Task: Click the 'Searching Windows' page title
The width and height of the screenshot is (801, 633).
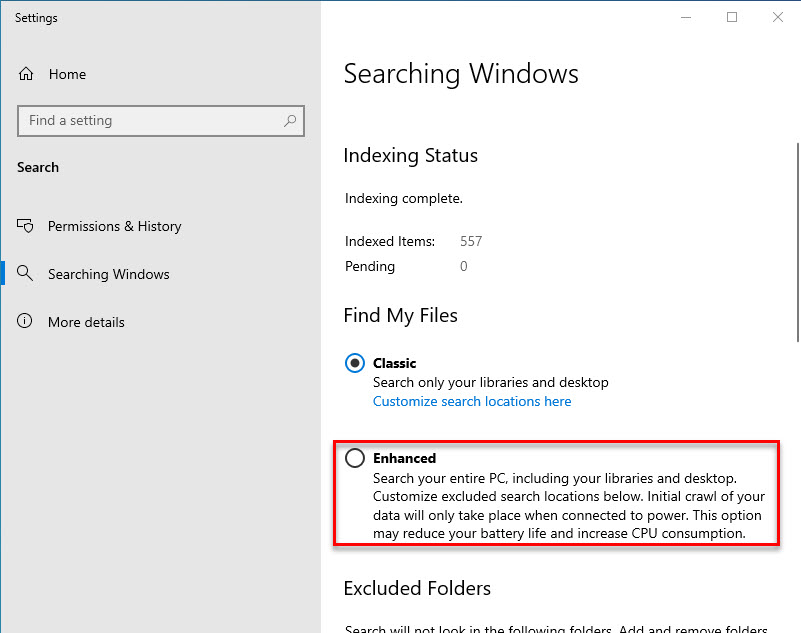Action: (x=461, y=74)
